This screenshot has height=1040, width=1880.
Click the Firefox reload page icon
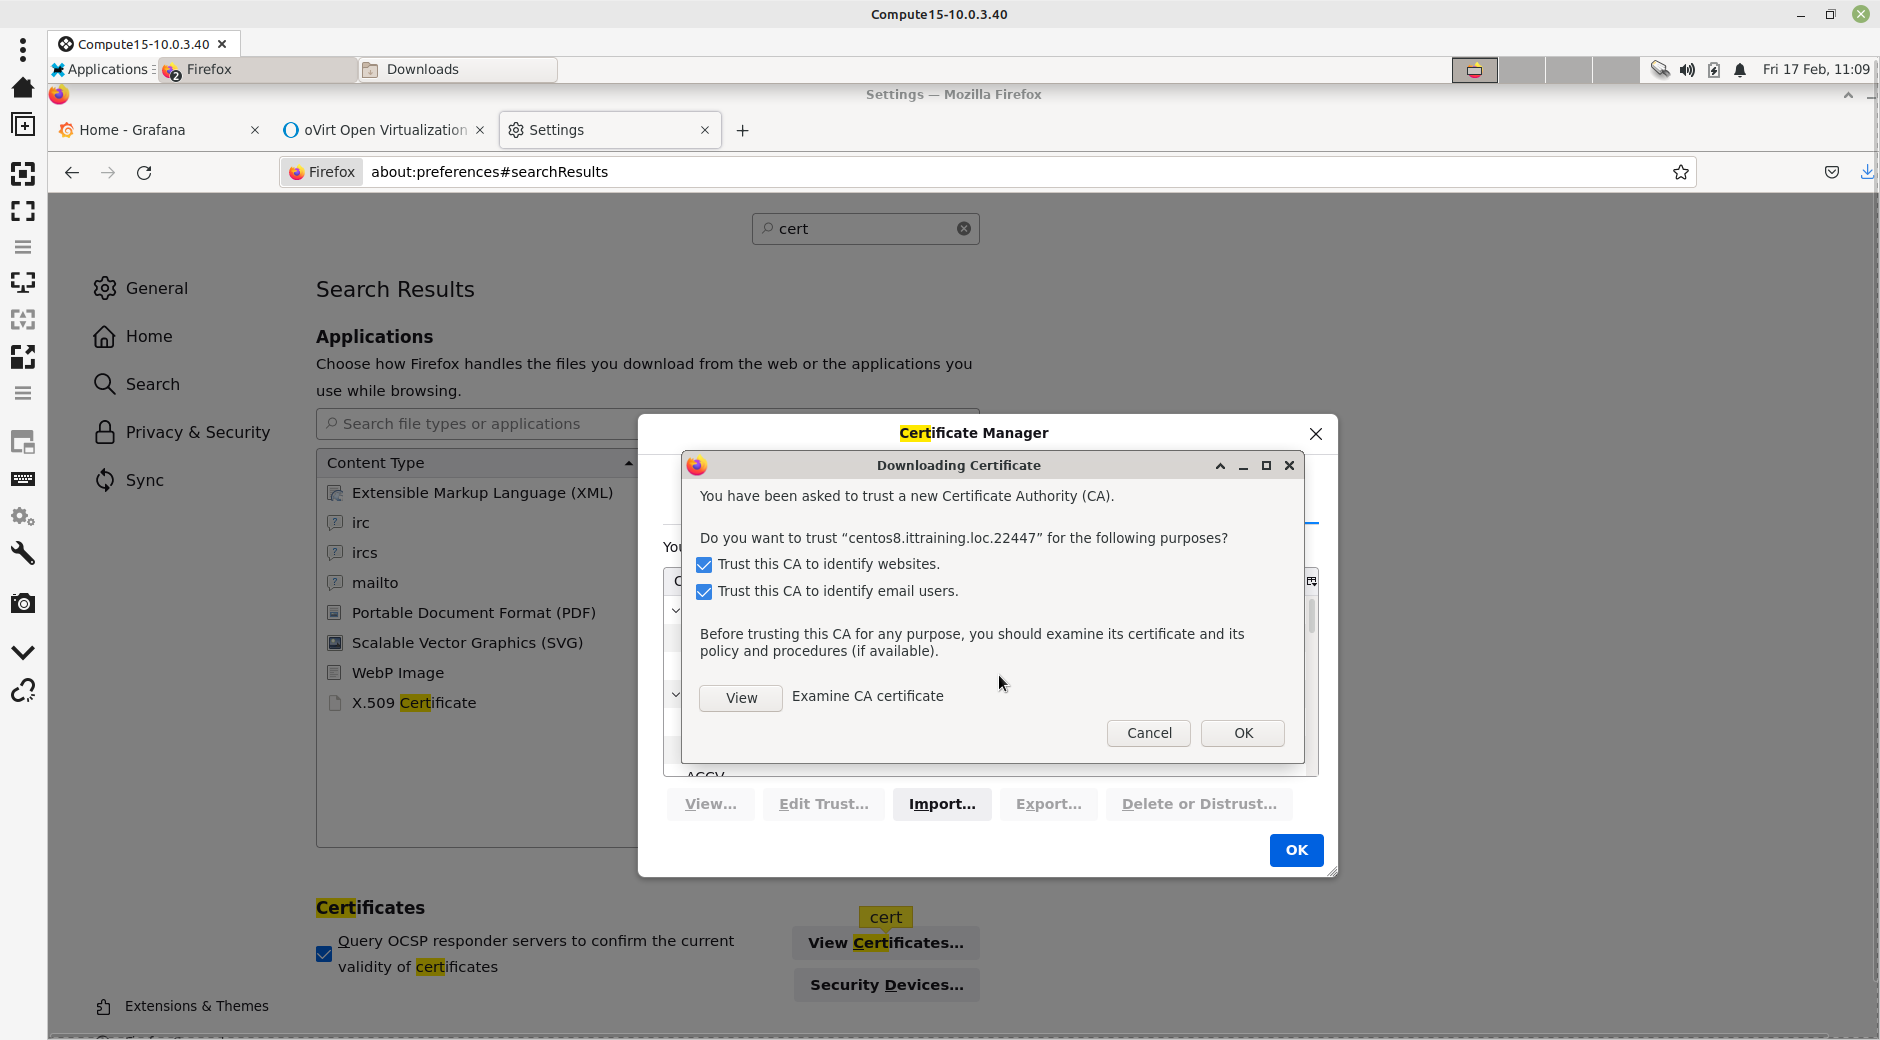pos(144,173)
